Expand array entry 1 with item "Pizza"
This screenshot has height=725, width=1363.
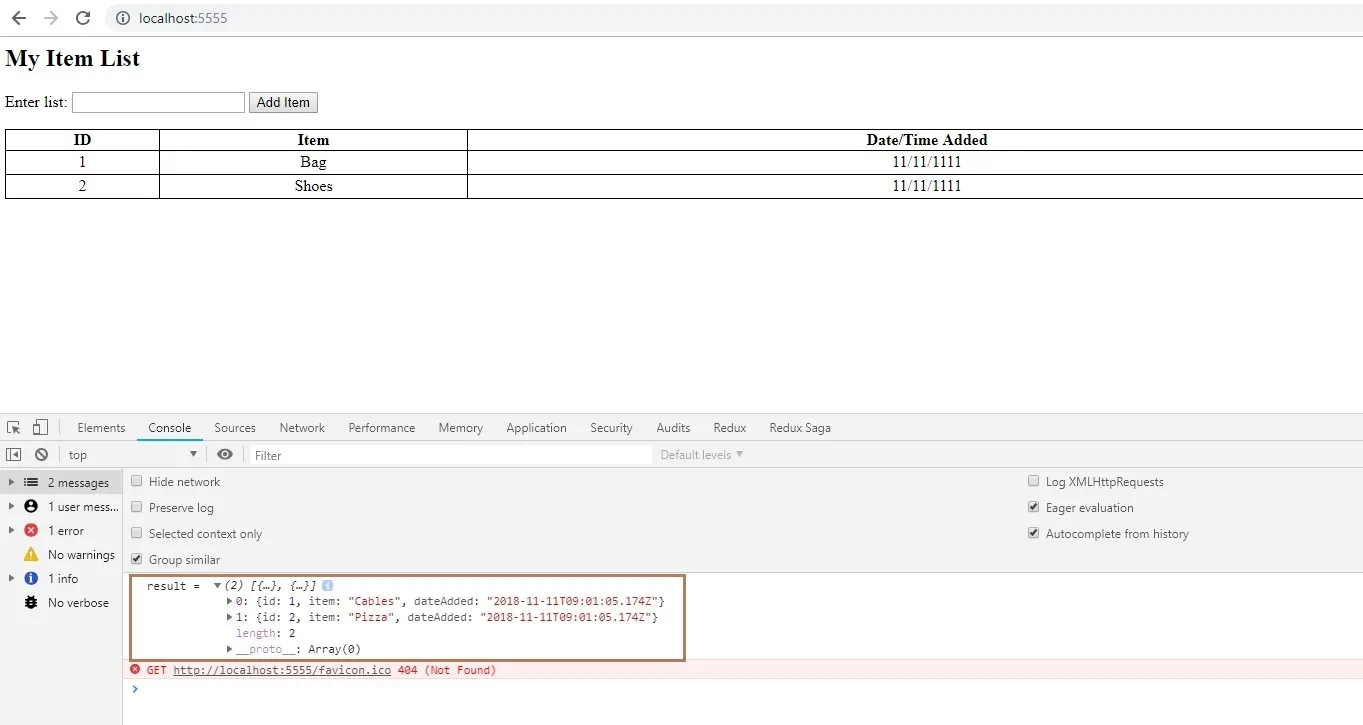click(230, 617)
